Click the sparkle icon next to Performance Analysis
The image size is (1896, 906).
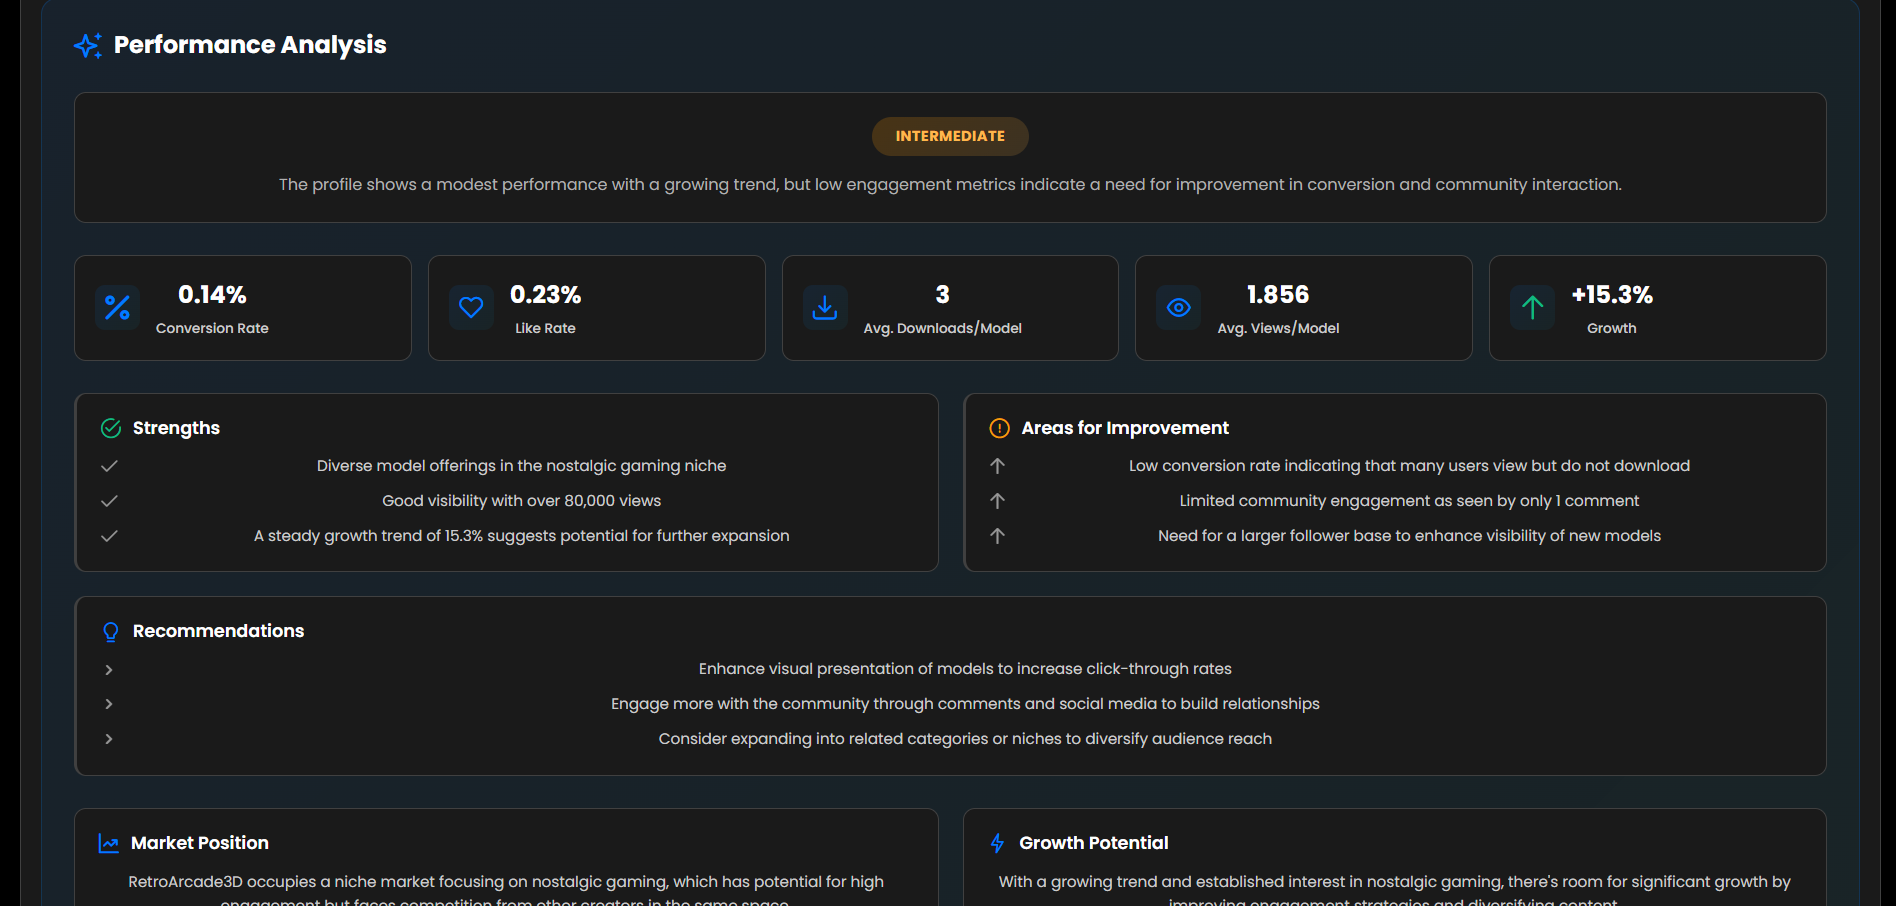[88, 45]
